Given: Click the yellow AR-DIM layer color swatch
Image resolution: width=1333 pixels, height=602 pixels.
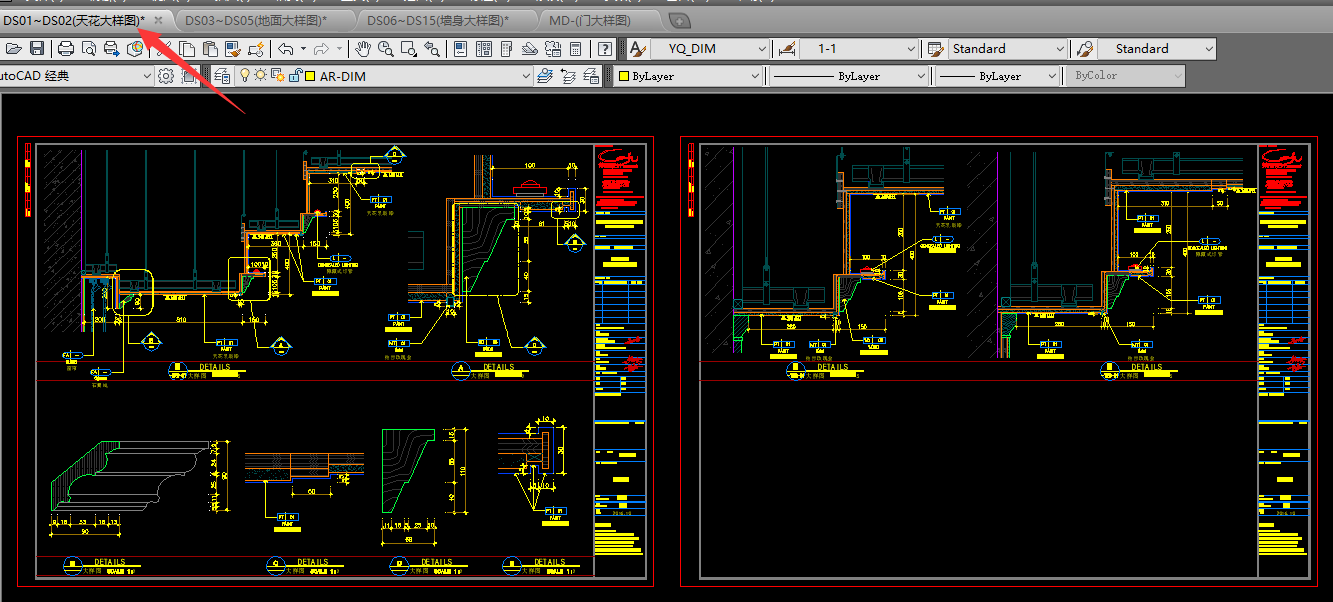Looking at the screenshot, I should point(310,76).
